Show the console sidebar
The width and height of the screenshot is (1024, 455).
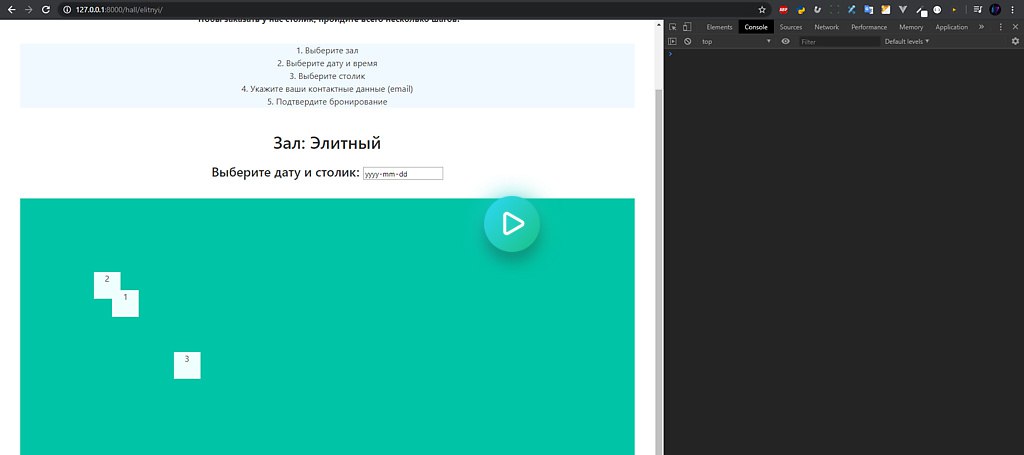point(673,41)
